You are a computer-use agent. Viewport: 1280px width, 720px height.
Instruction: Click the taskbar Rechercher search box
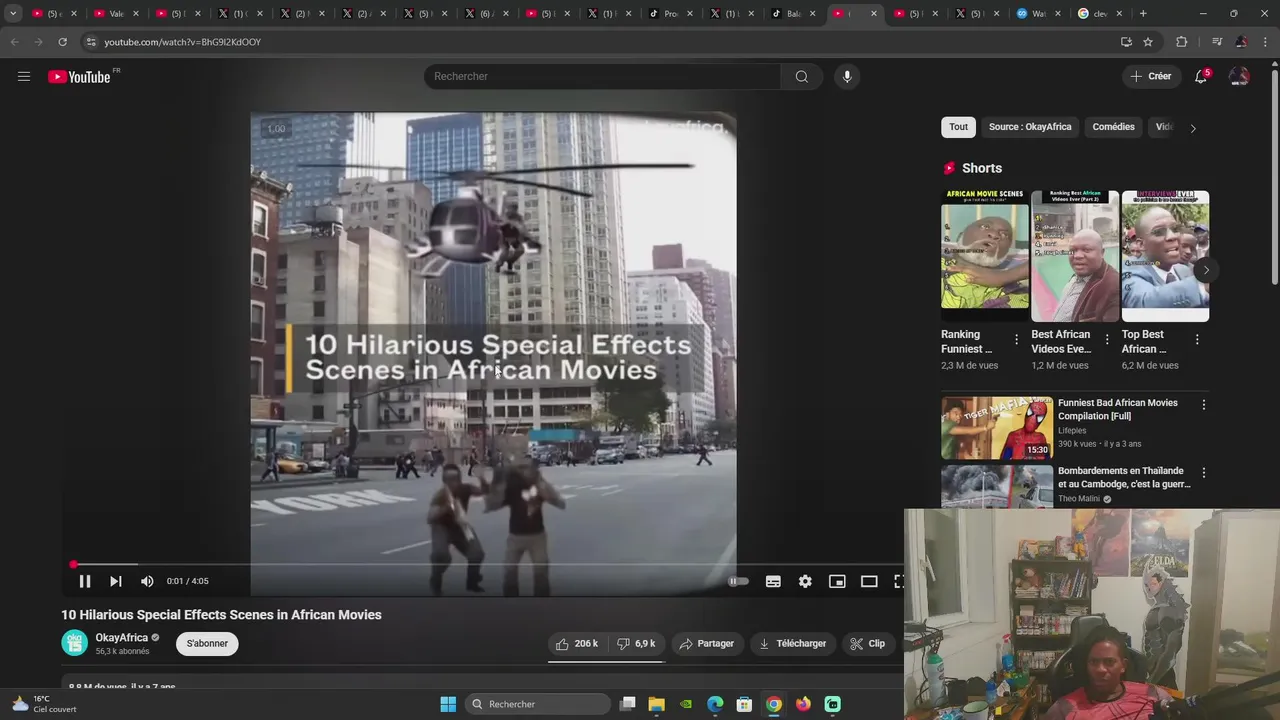[x=538, y=704]
